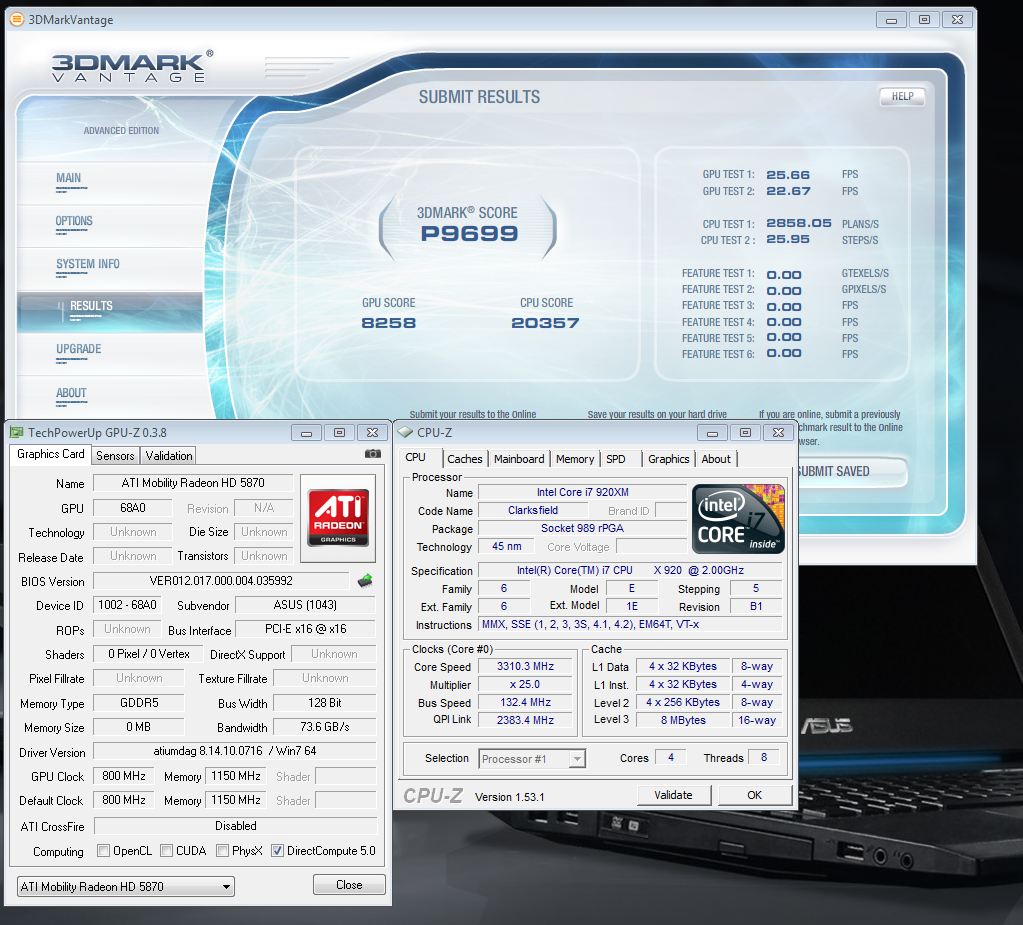Click the GPU Name field in GPU-Z

tap(193, 483)
